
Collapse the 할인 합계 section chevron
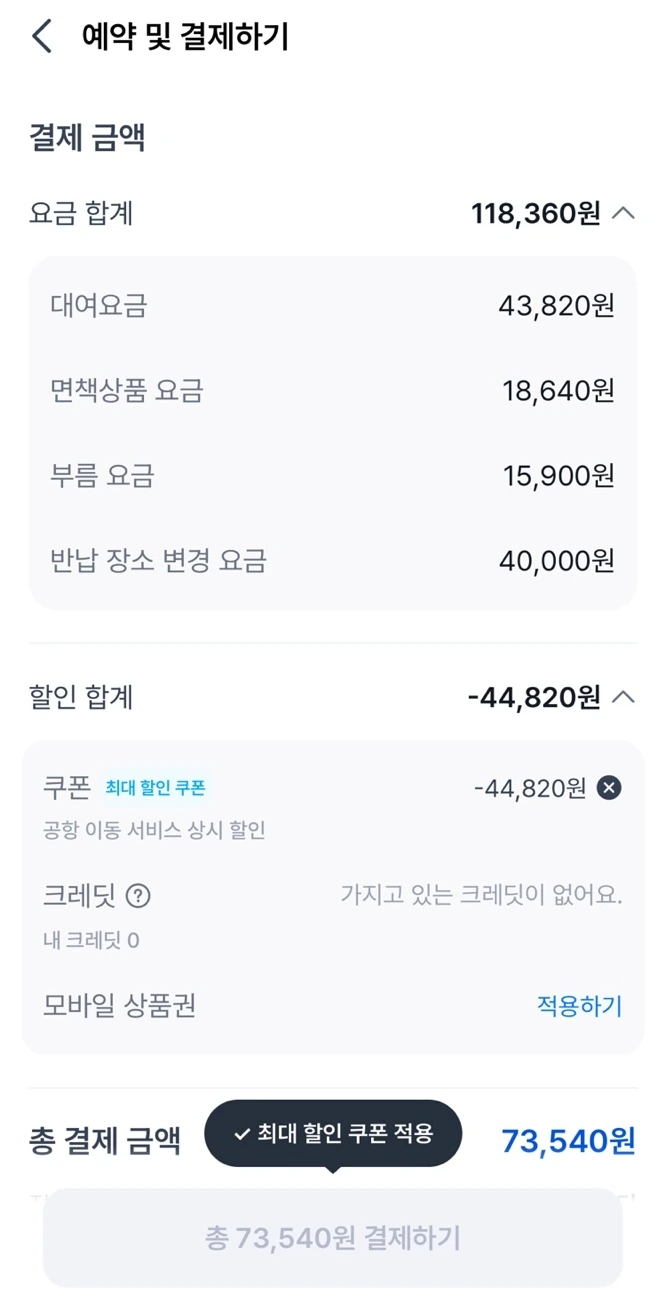623,697
